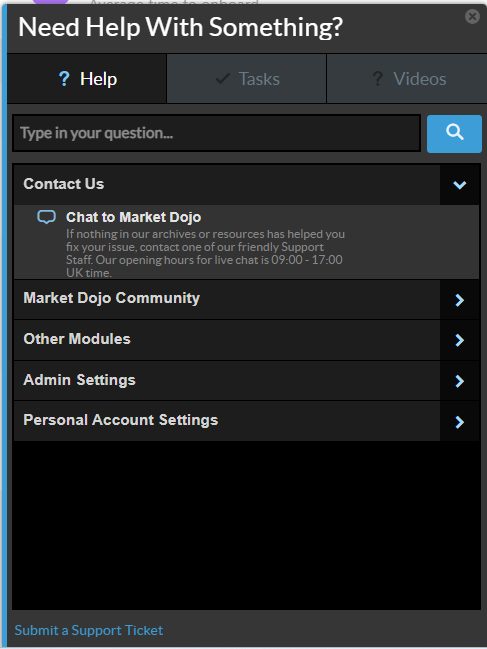Expand the Personal Account Settings chevron

coord(460,422)
